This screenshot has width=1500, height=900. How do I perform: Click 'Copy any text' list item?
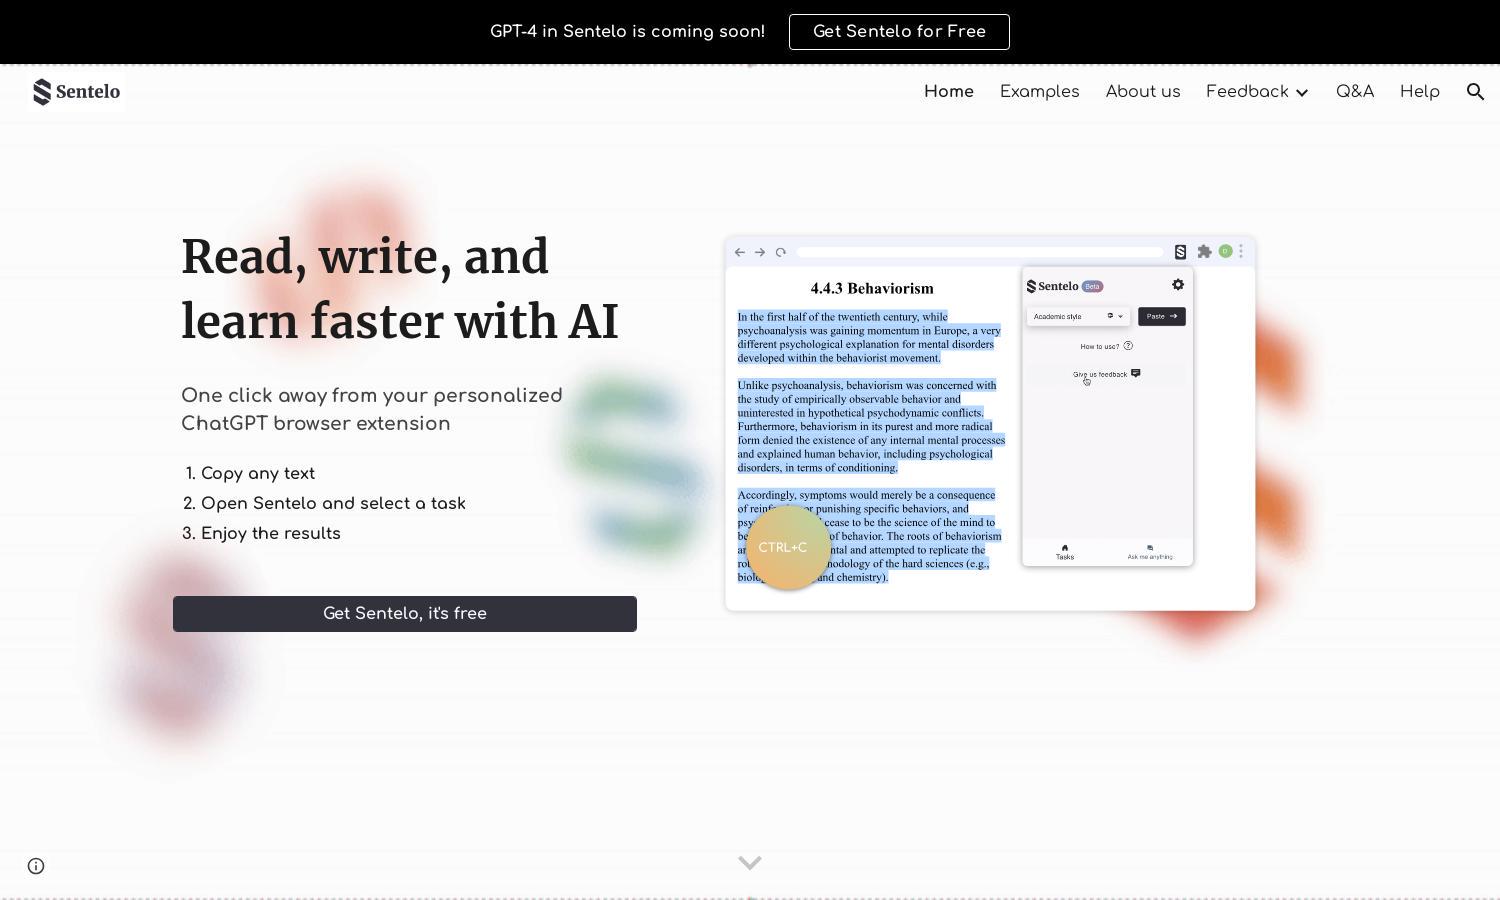click(258, 474)
